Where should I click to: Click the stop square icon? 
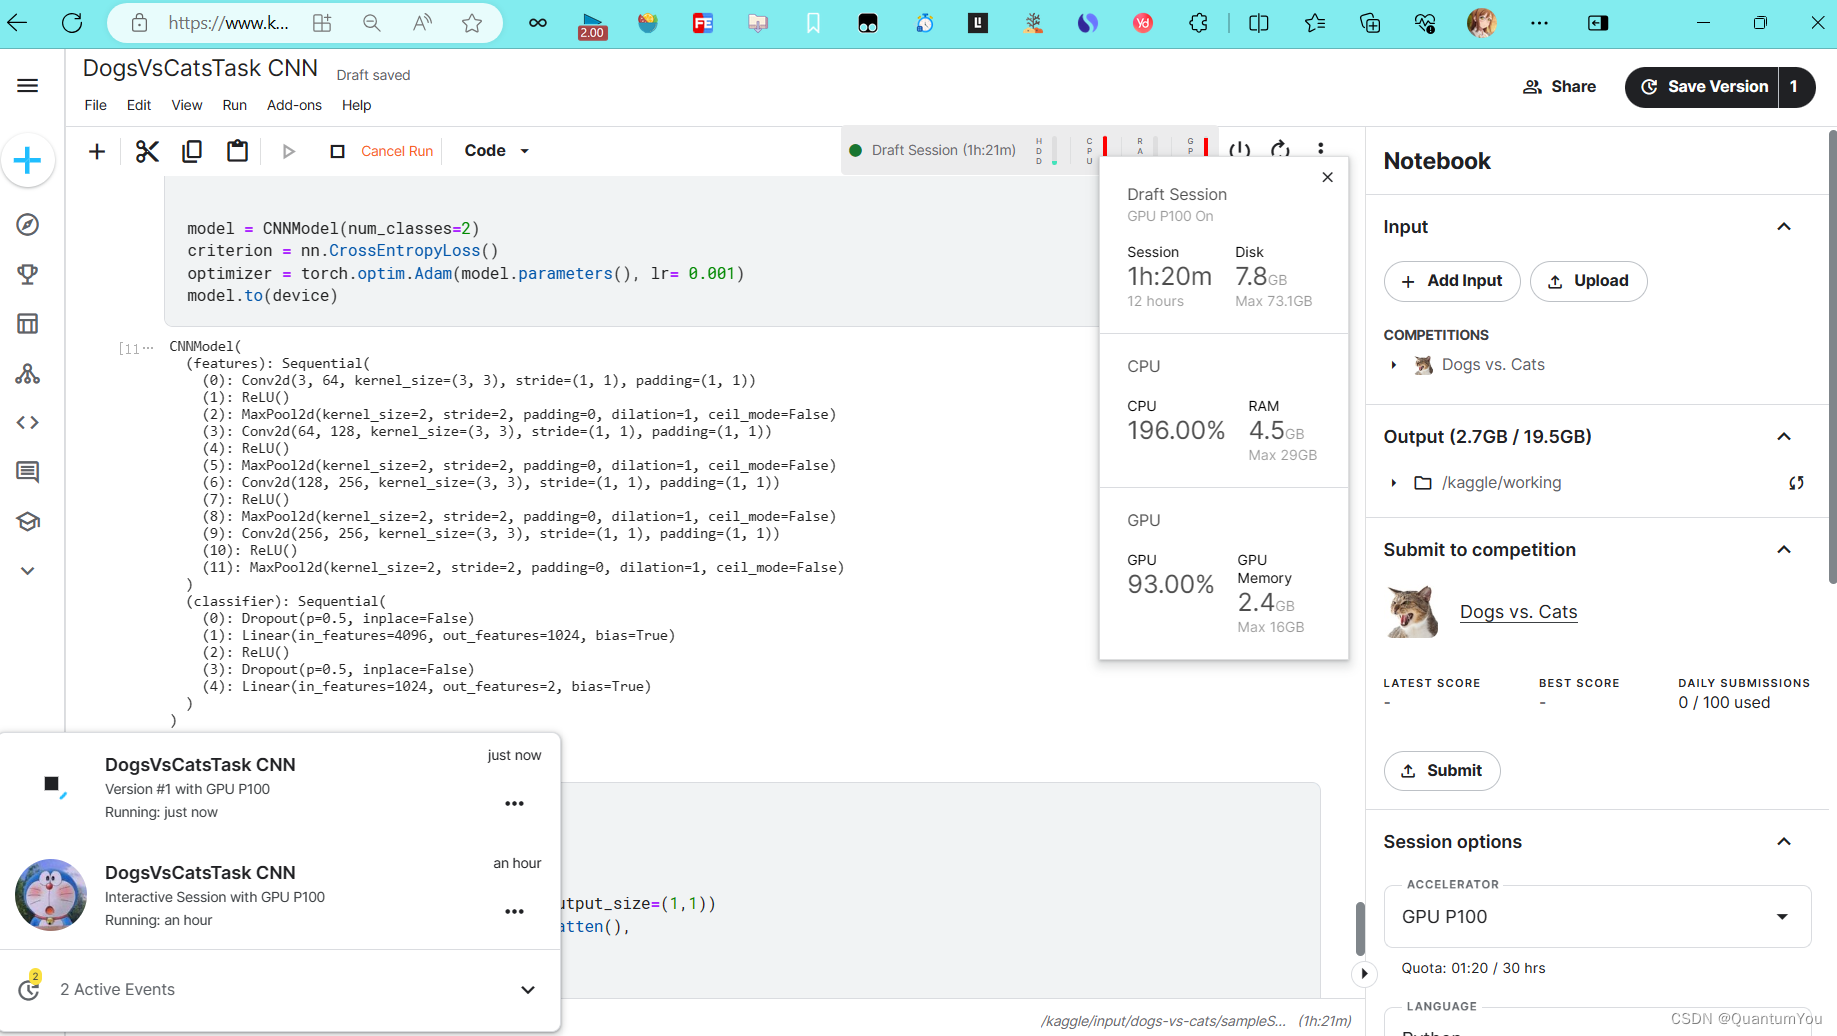click(x=337, y=151)
